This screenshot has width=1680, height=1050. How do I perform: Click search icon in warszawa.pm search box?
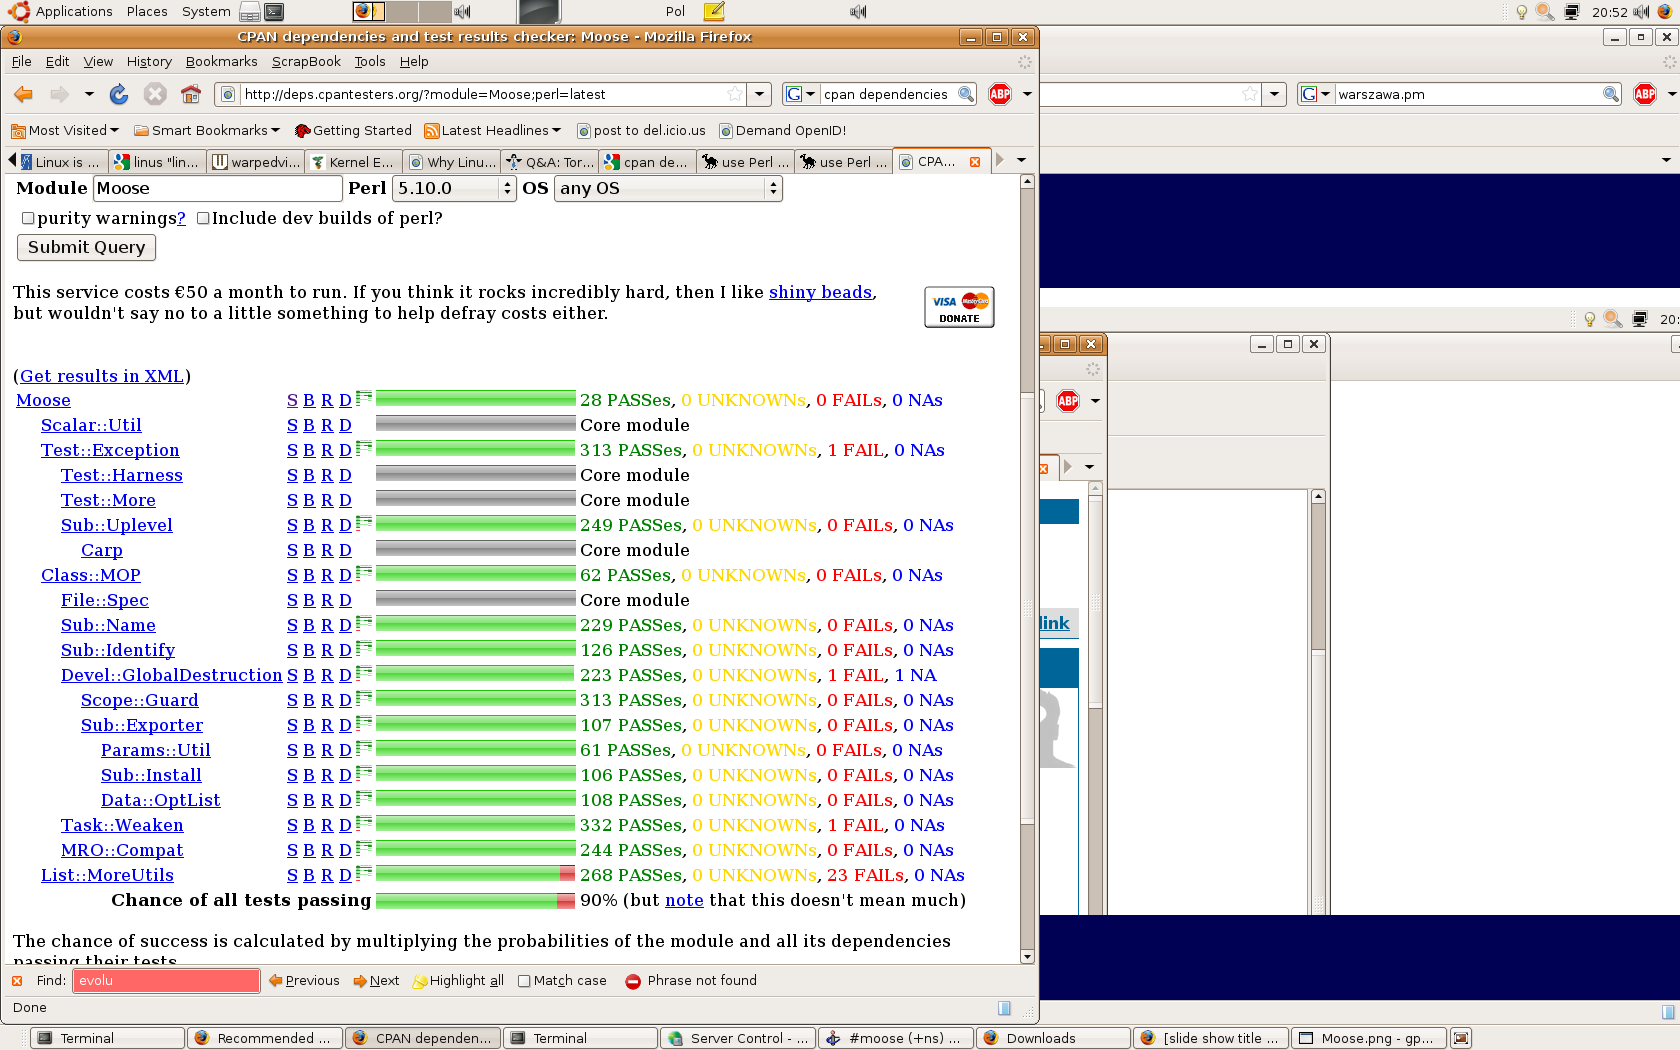tap(1610, 94)
